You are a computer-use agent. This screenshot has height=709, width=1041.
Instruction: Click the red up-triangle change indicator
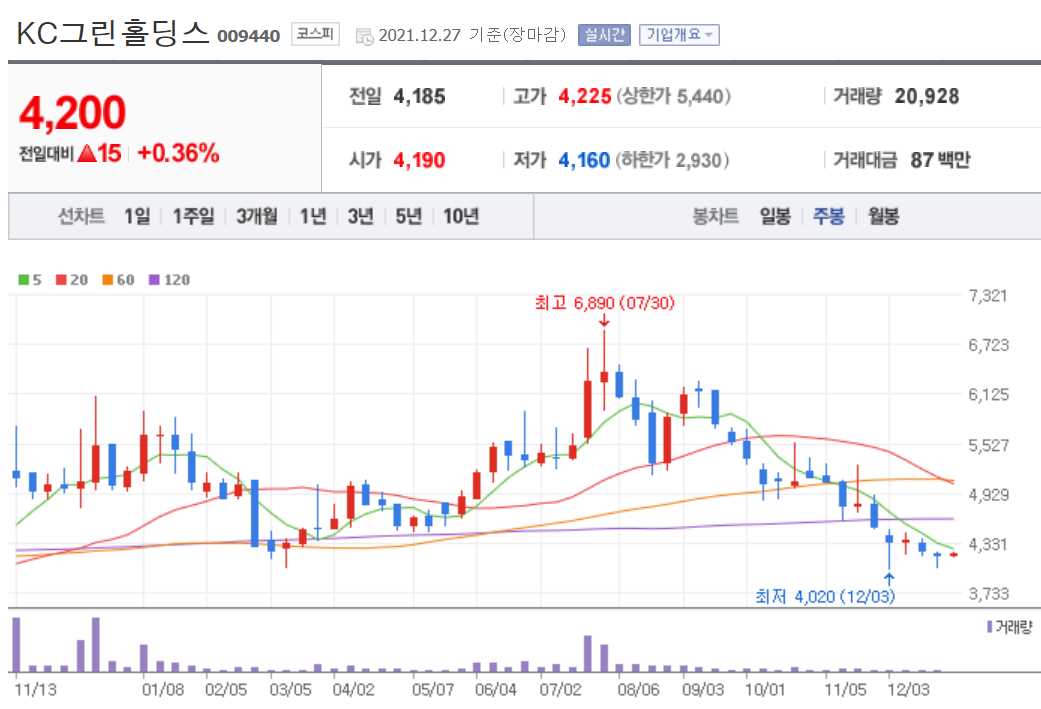point(87,154)
